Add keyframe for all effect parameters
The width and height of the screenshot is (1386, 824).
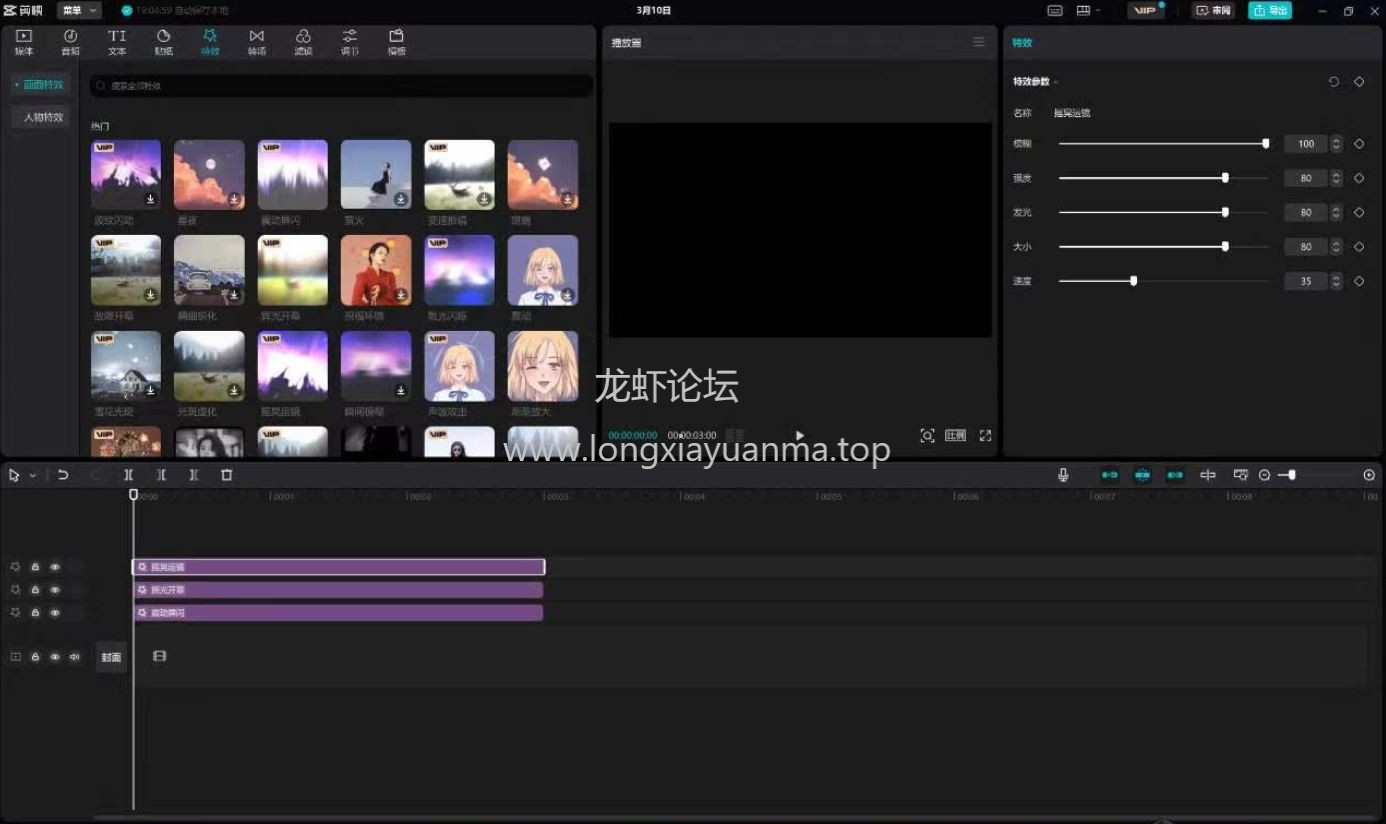1359,82
